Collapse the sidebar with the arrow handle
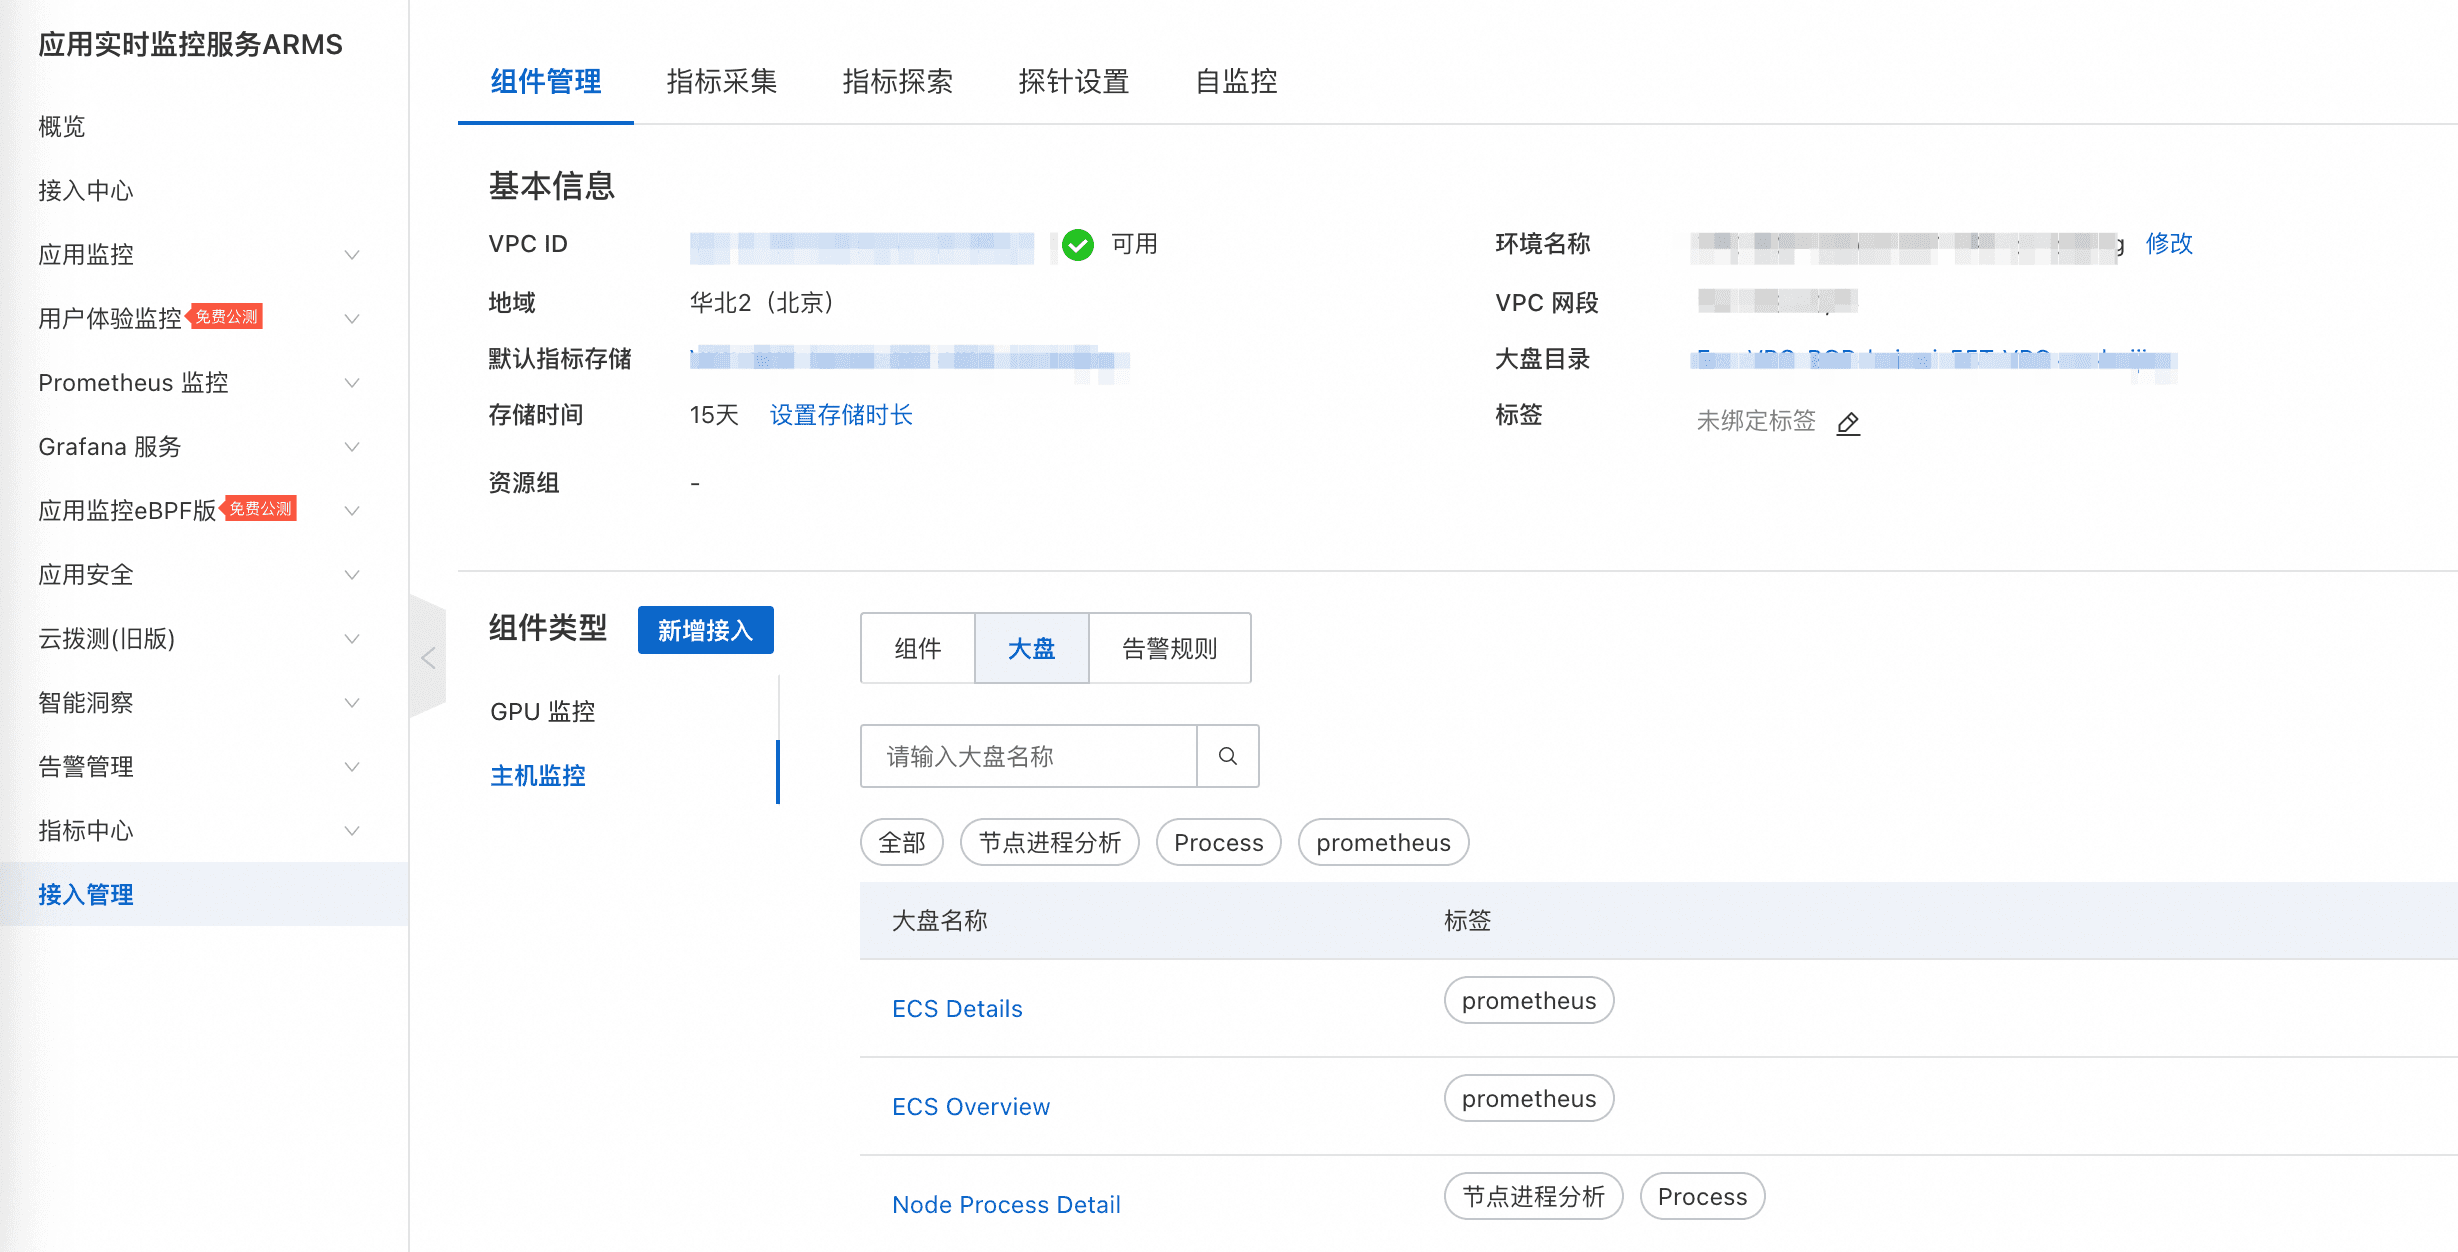Viewport: 2458px width, 1252px height. coord(428,657)
